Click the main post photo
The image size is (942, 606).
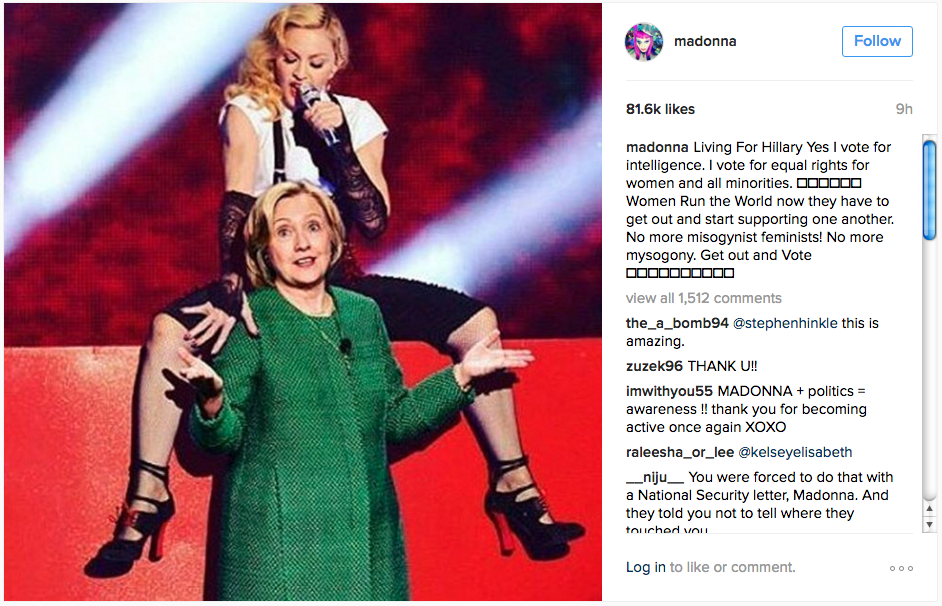point(303,301)
